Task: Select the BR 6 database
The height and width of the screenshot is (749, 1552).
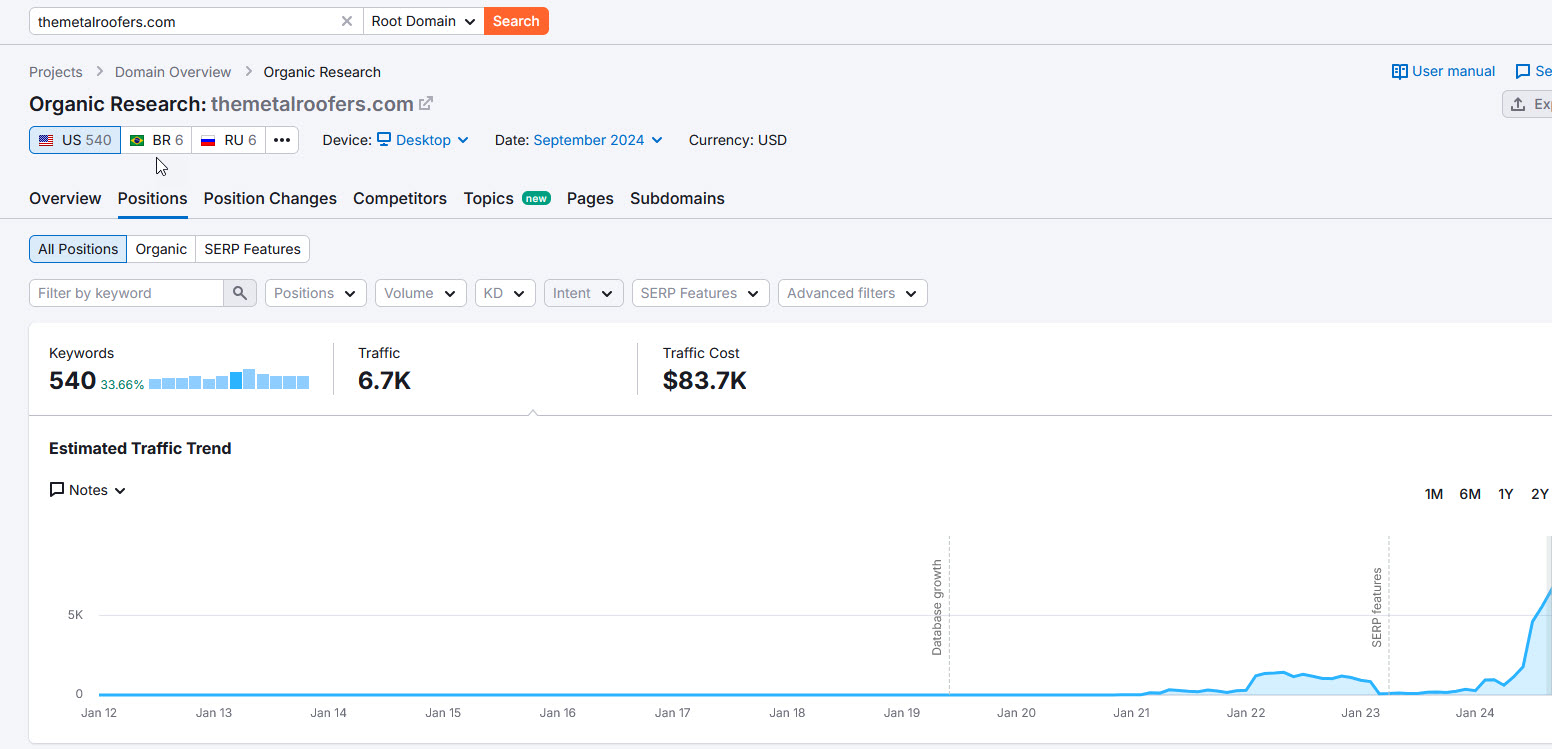Action: click(x=157, y=140)
